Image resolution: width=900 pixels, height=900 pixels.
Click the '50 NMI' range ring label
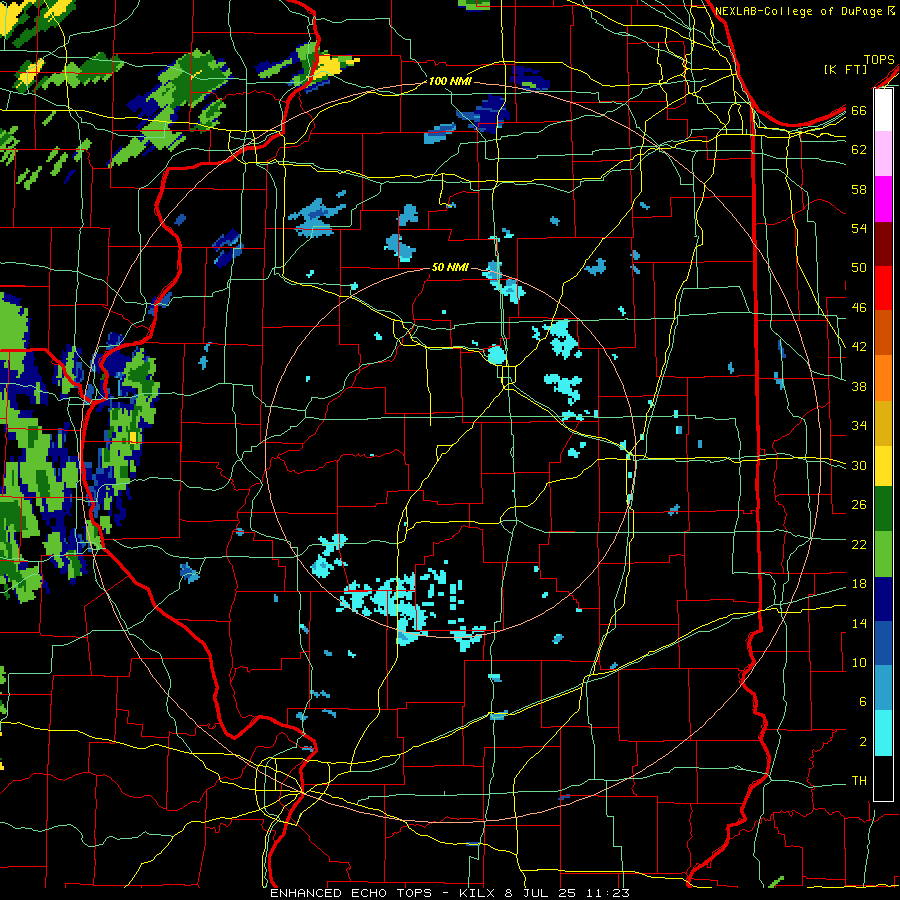(x=450, y=267)
